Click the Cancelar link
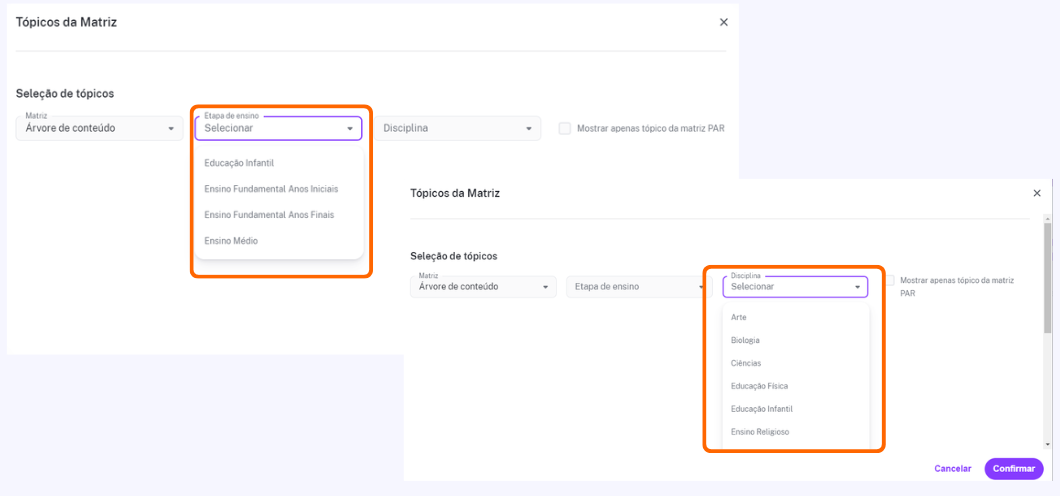This screenshot has height=496, width=1060. click(x=953, y=468)
